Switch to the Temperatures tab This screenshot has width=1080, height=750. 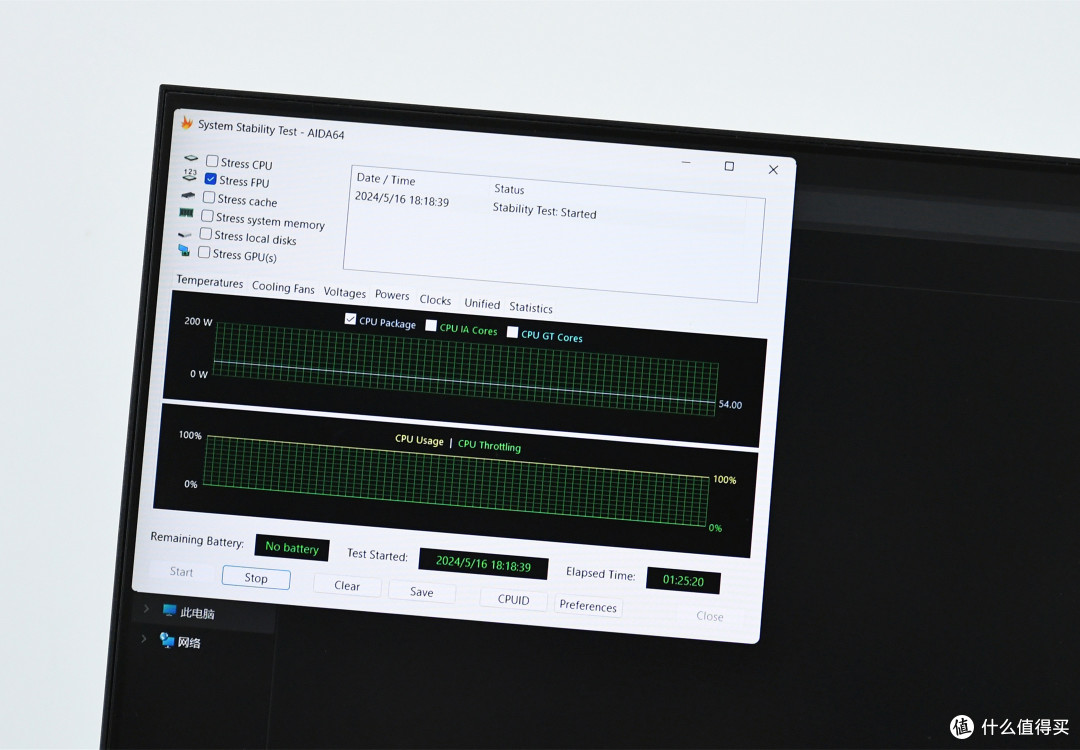tap(209, 282)
